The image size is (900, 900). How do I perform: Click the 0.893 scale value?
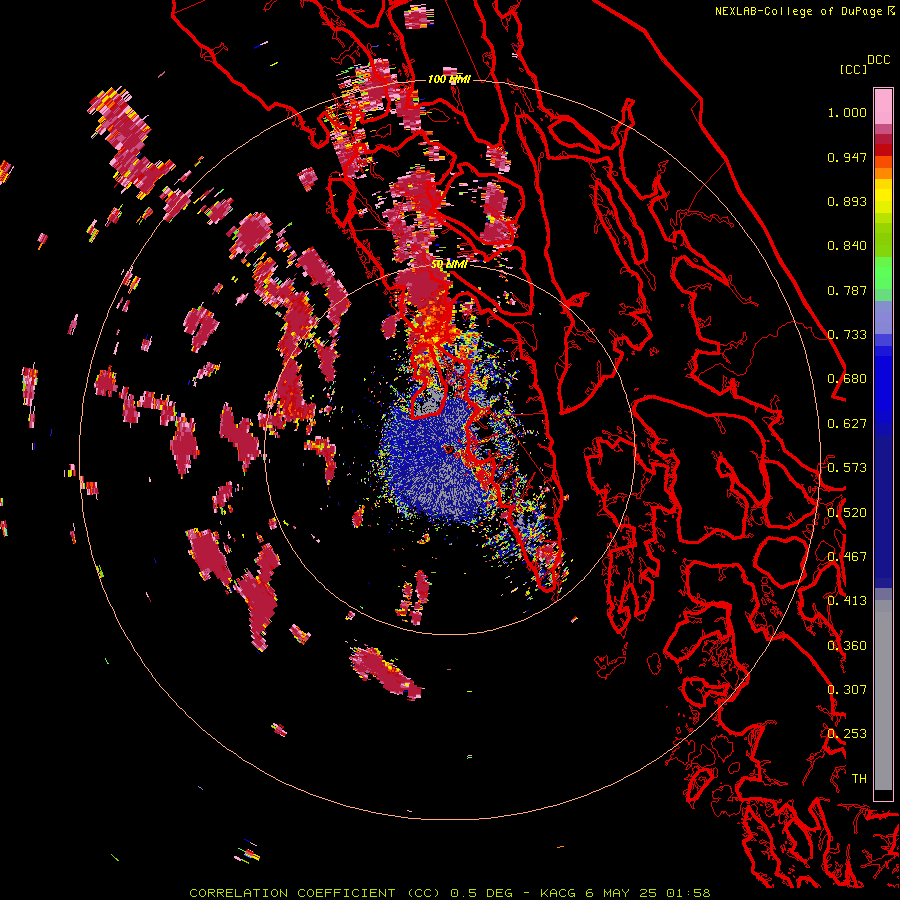[x=847, y=201]
